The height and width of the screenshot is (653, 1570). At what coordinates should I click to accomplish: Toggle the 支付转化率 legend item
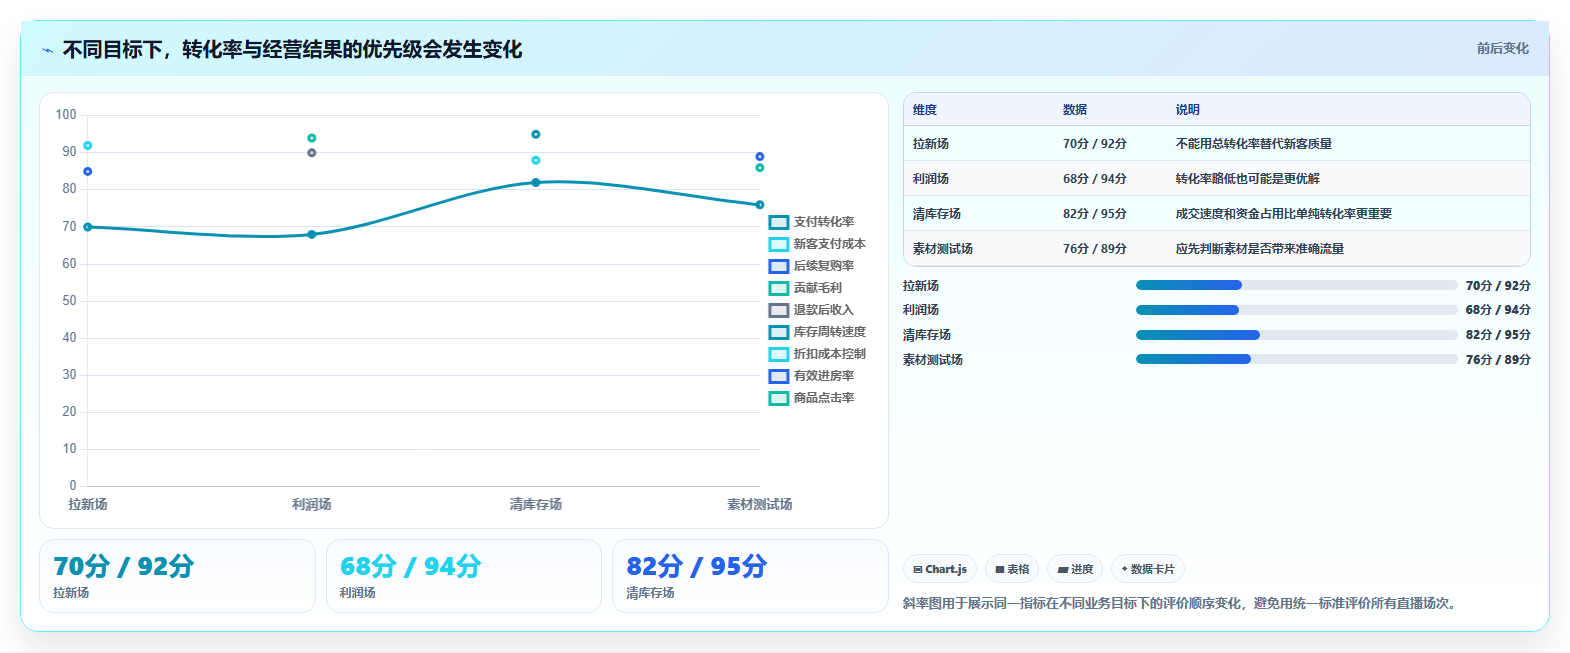coord(811,222)
